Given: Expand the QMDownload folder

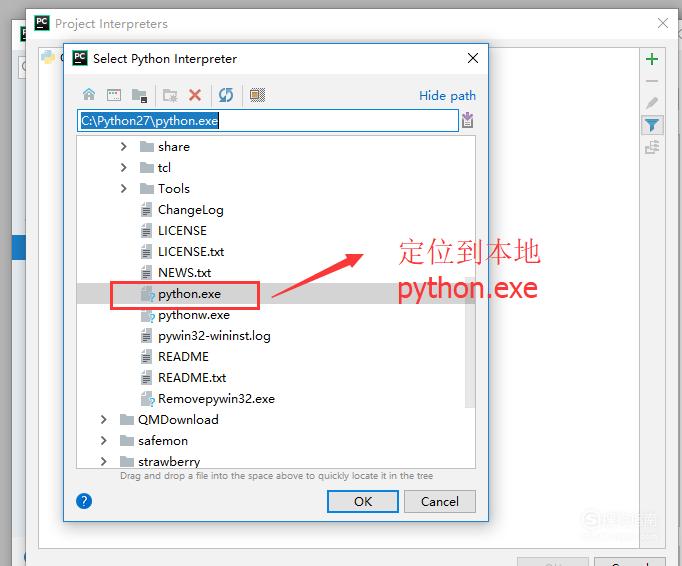Looking at the screenshot, I should click(x=104, y=419).
